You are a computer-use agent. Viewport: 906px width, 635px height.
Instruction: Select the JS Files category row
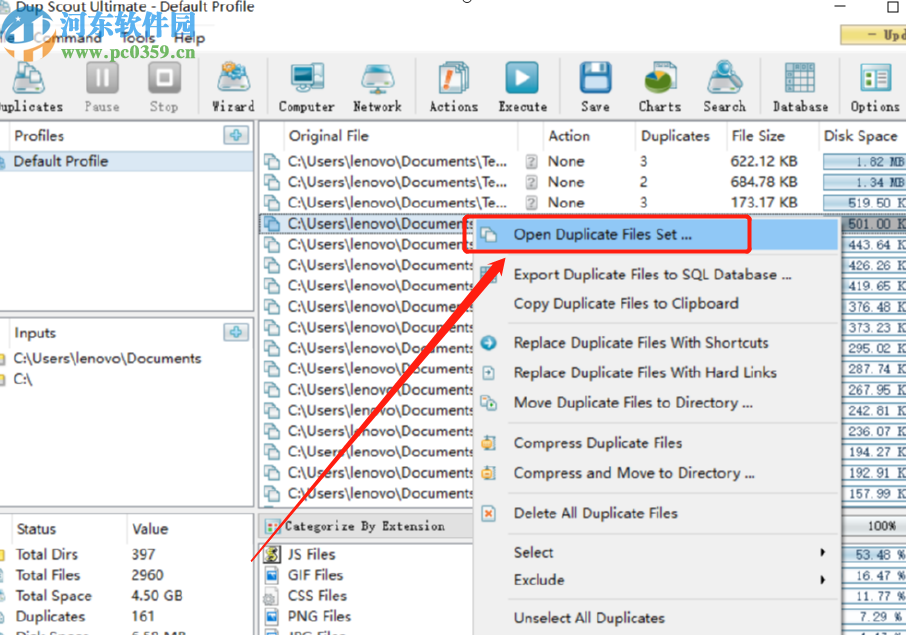pyautogui.click(x=367, y=555)
